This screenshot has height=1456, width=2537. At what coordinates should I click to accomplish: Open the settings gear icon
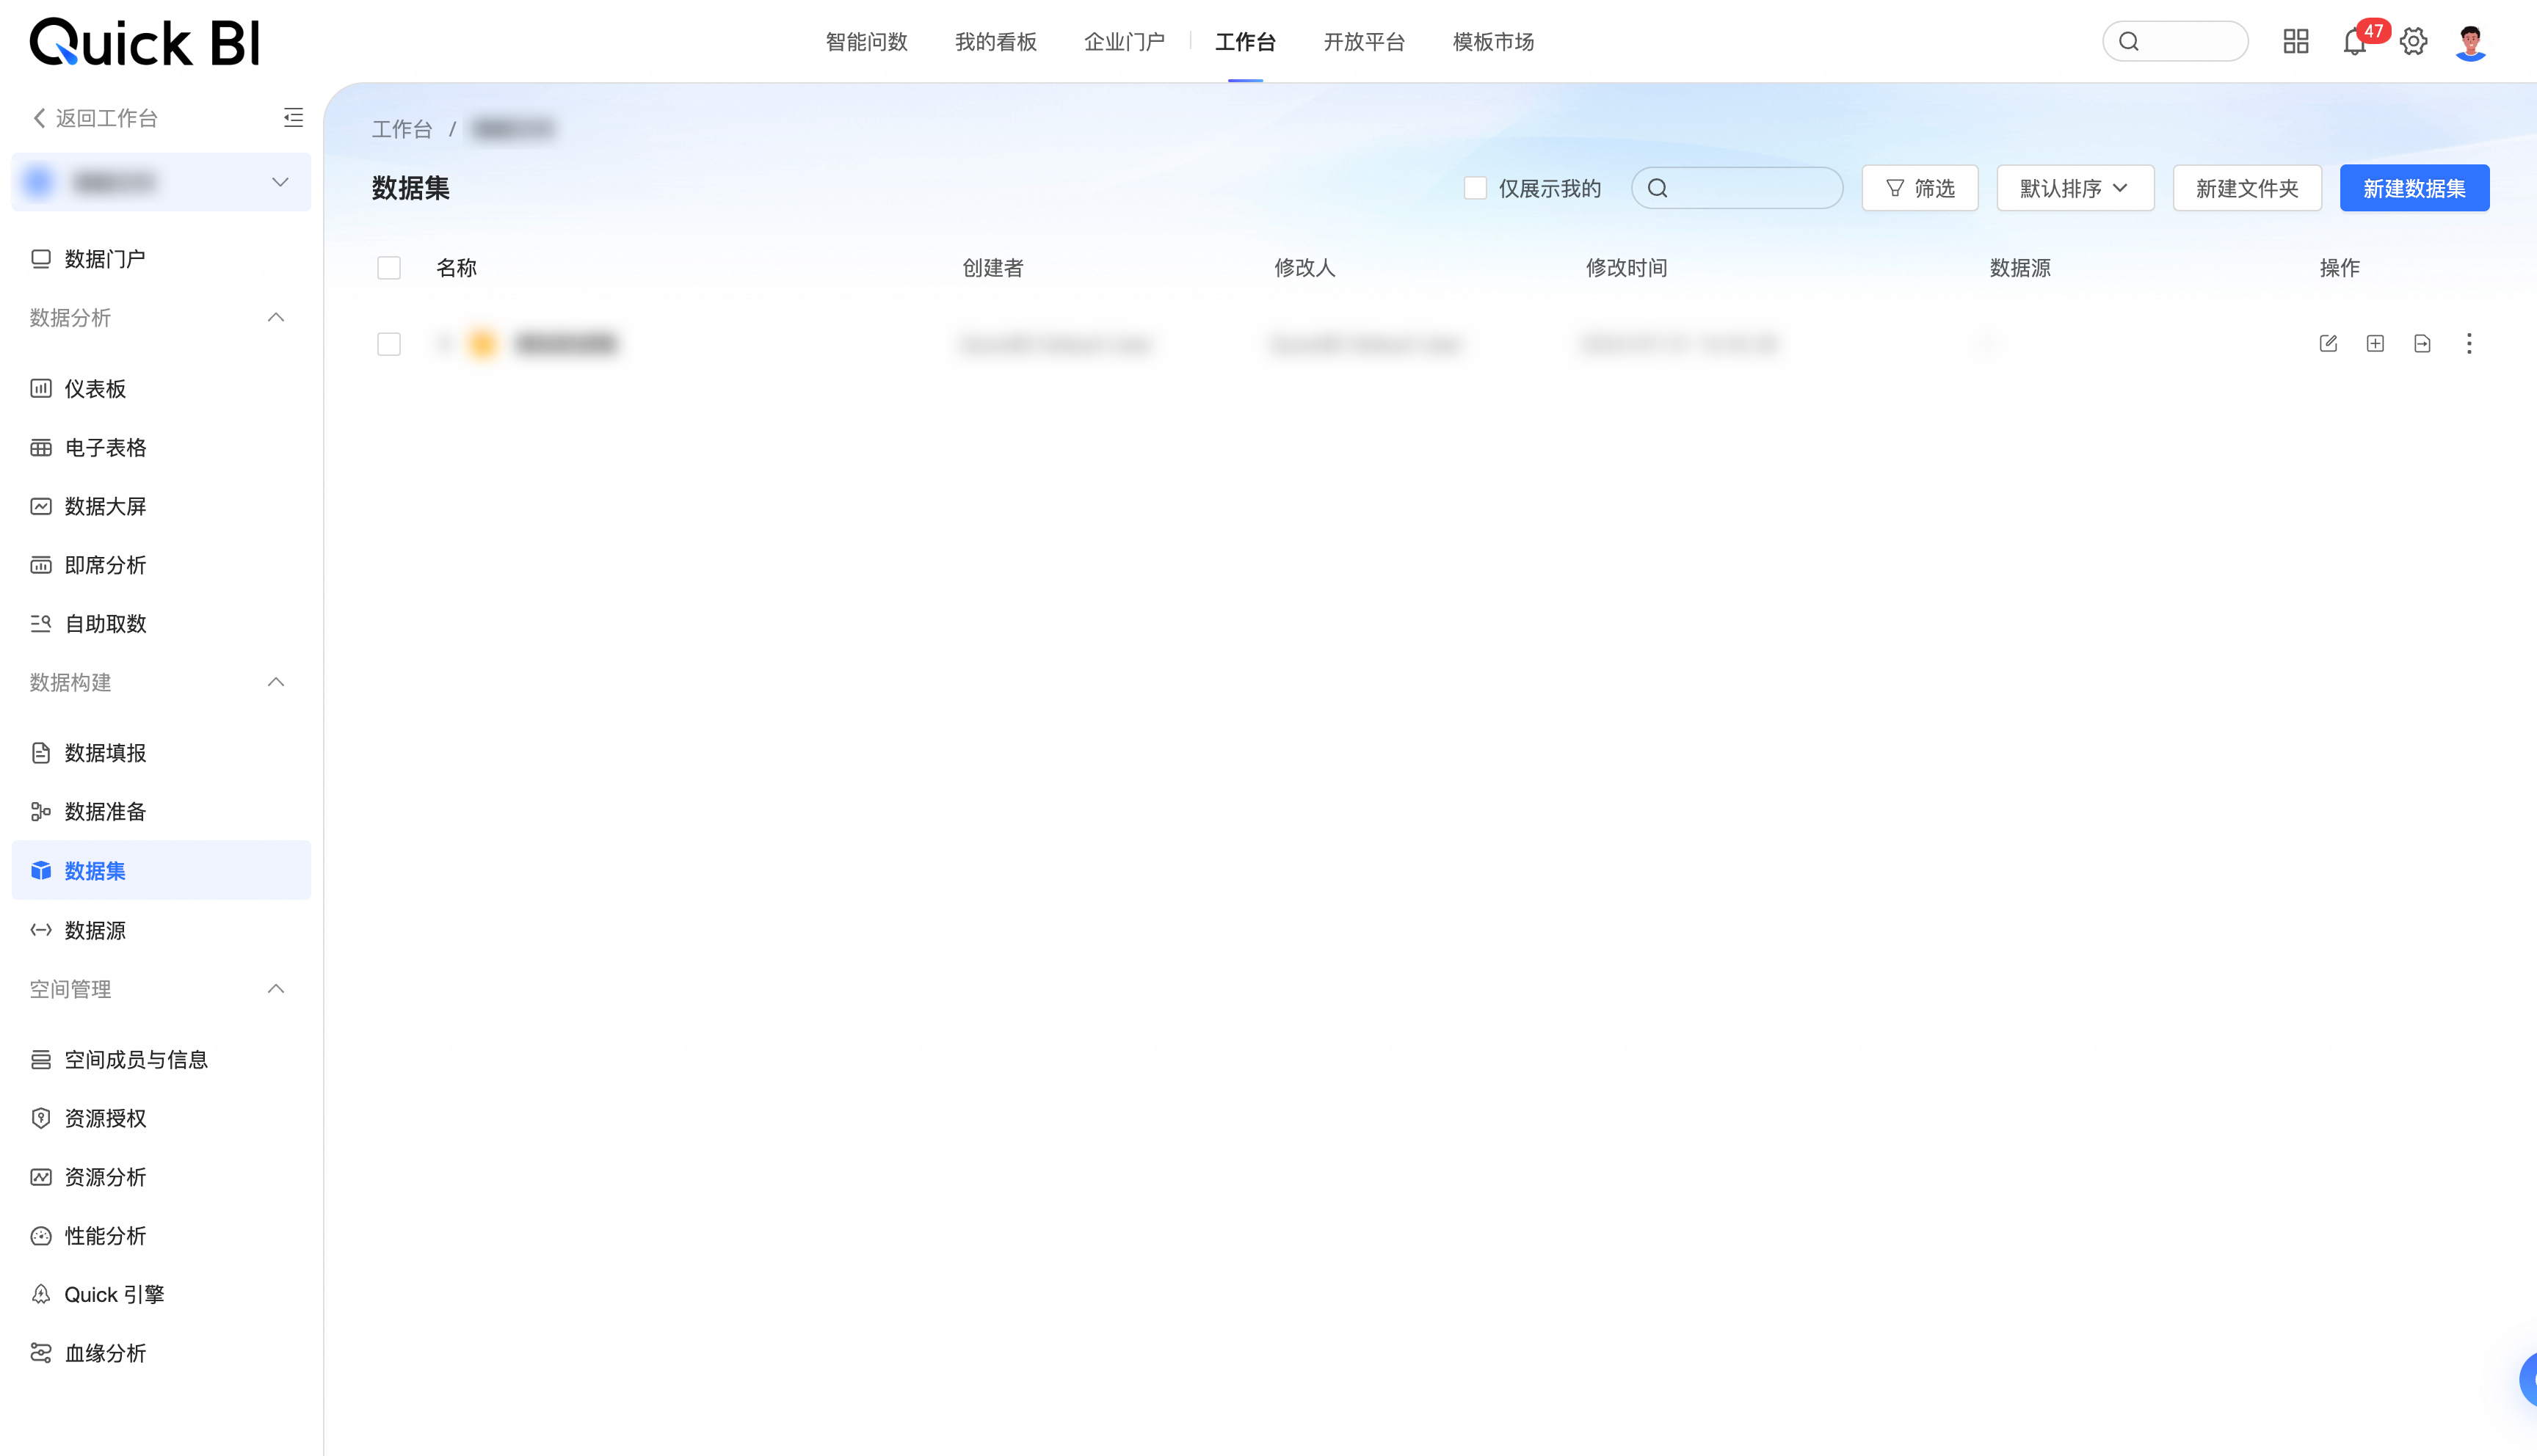pos(2413,42)
